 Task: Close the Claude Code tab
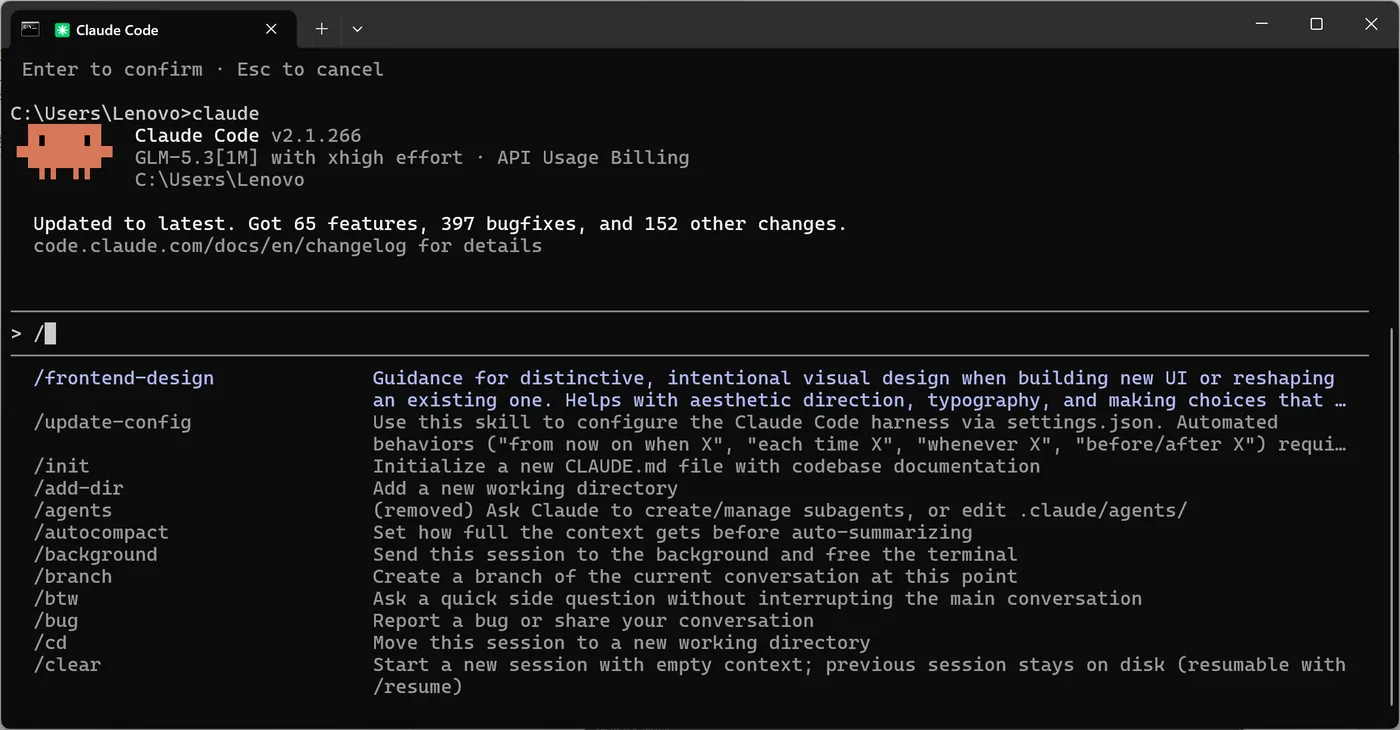point(271,30)
